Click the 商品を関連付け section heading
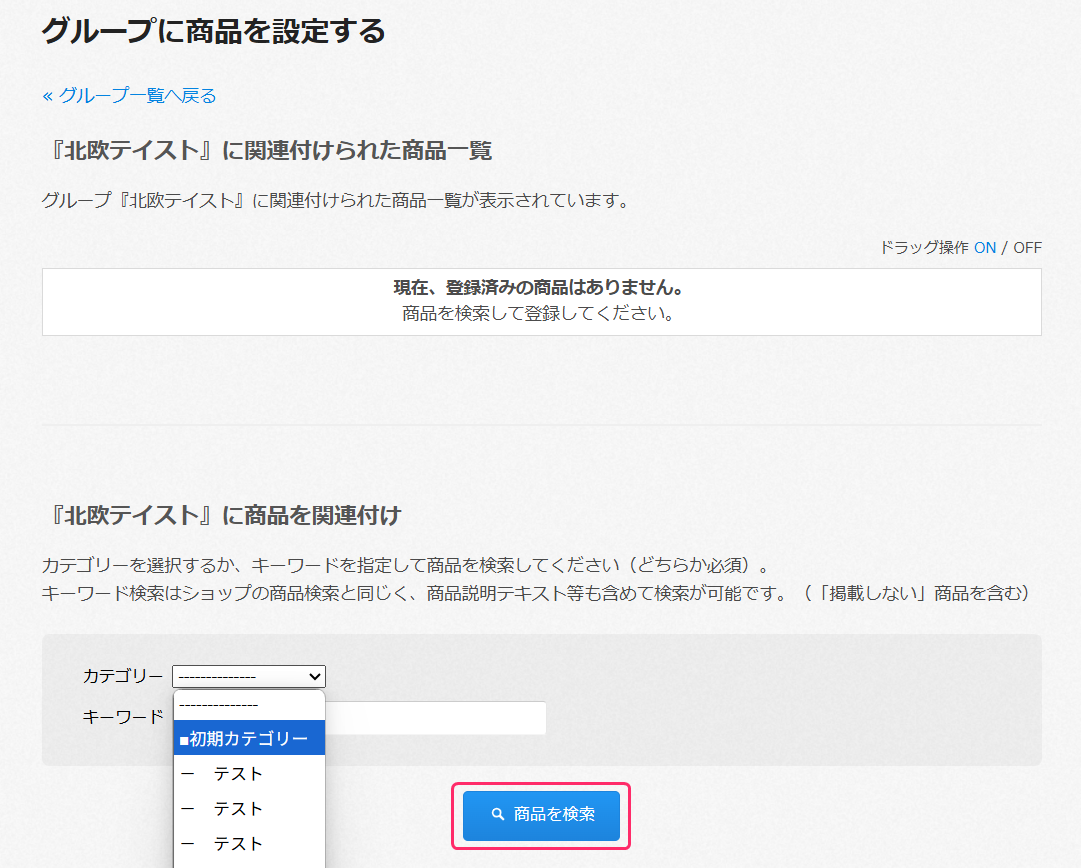This screenshot has width=1081, height=868. point(221,516)
